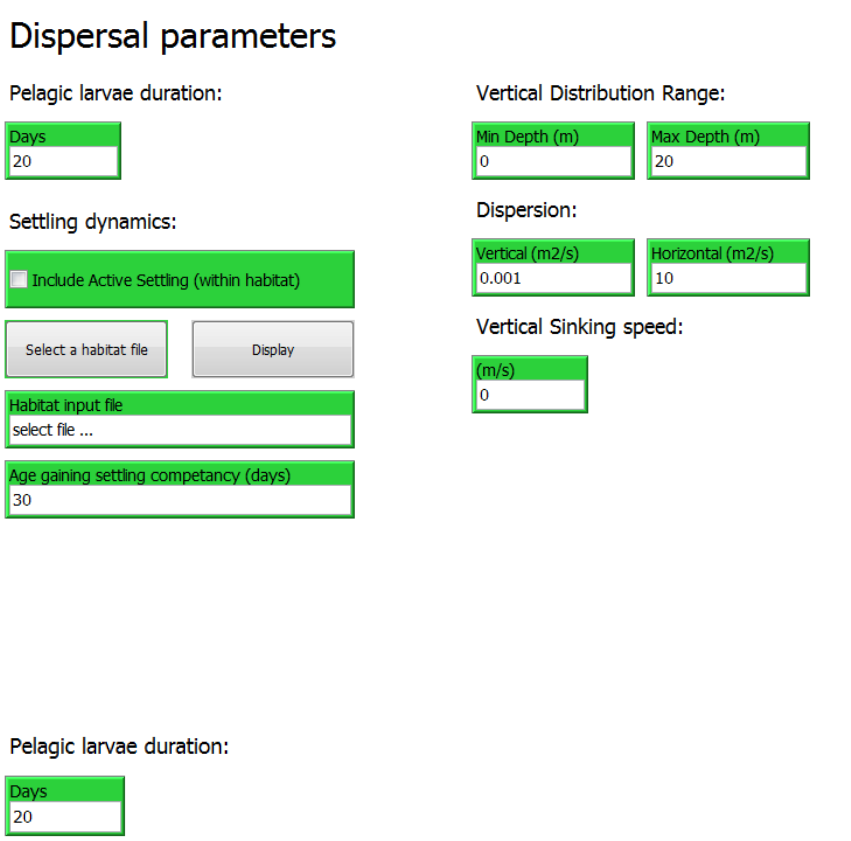Click into the Max Depth (m) field
The width and height of the screenshot is (851, 841).
(x=728, y=161)
